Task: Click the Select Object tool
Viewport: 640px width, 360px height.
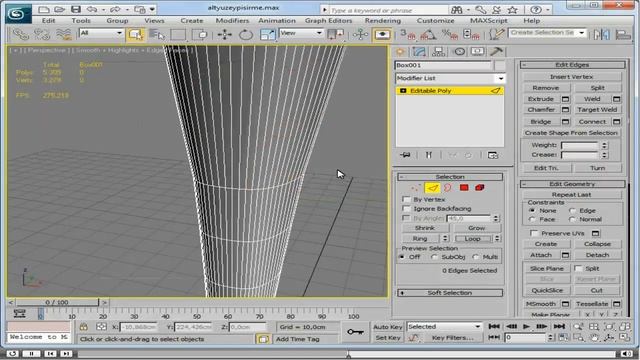Action: (x=135, y=35)
